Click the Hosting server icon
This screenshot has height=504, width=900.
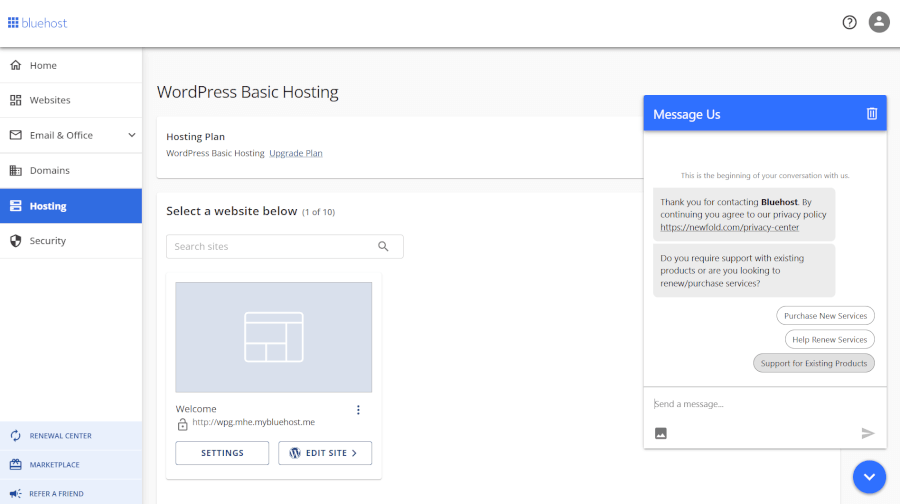click(x=15, y=206)
